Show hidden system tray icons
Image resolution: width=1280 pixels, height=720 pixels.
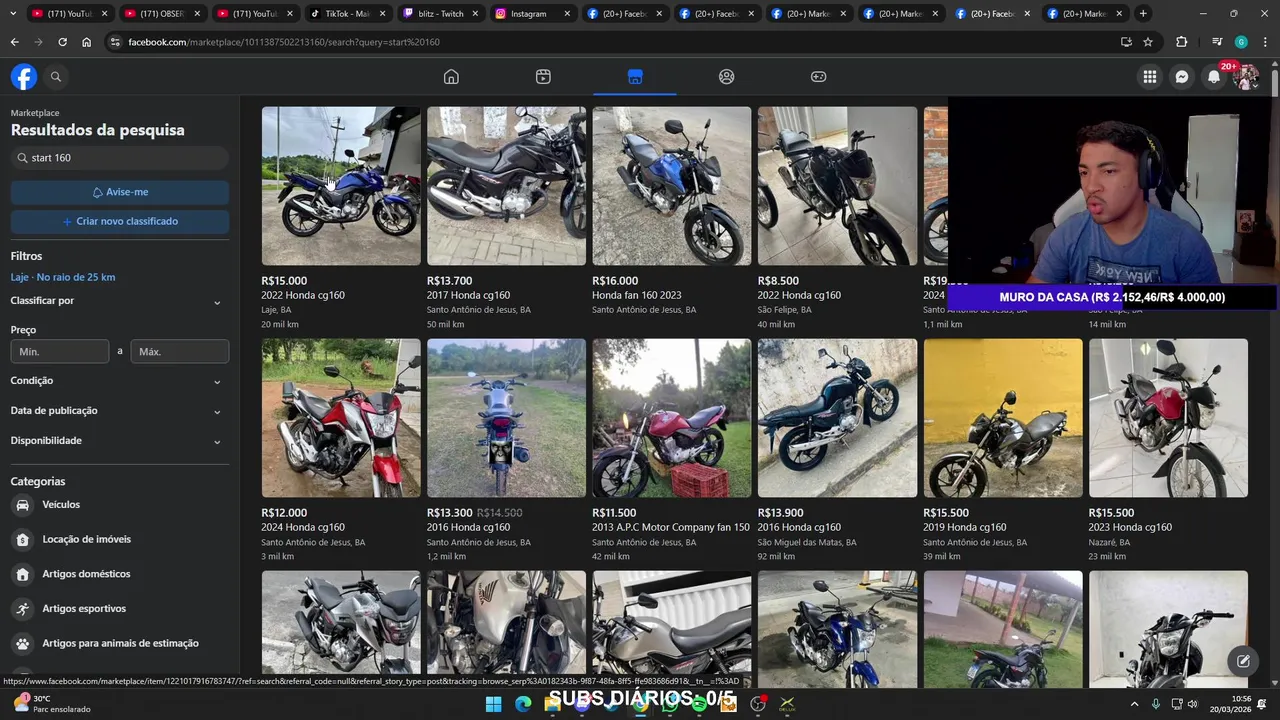[1134, 704]
